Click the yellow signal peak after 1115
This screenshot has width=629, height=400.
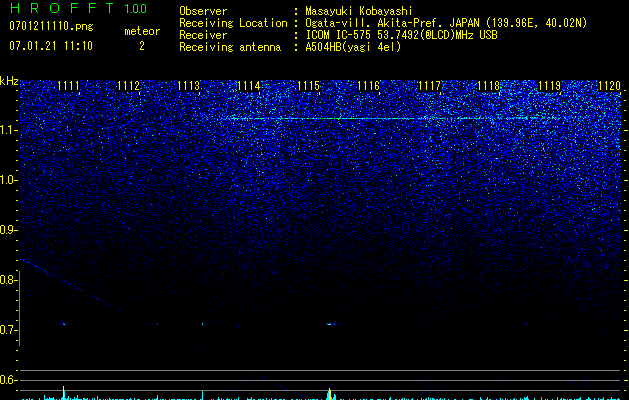330,394
